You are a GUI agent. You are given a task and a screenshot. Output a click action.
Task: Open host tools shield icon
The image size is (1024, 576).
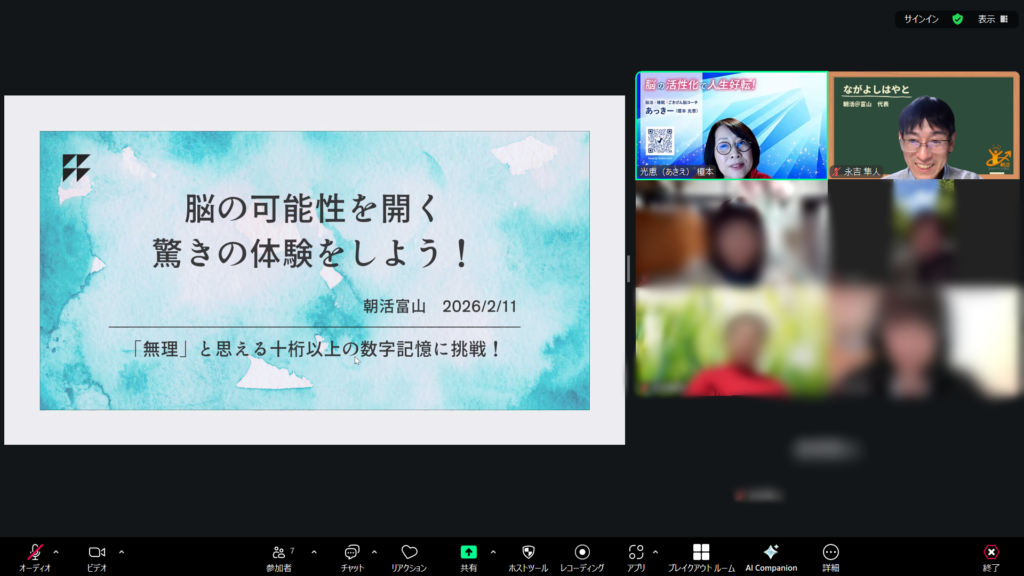tap(529, 553)
